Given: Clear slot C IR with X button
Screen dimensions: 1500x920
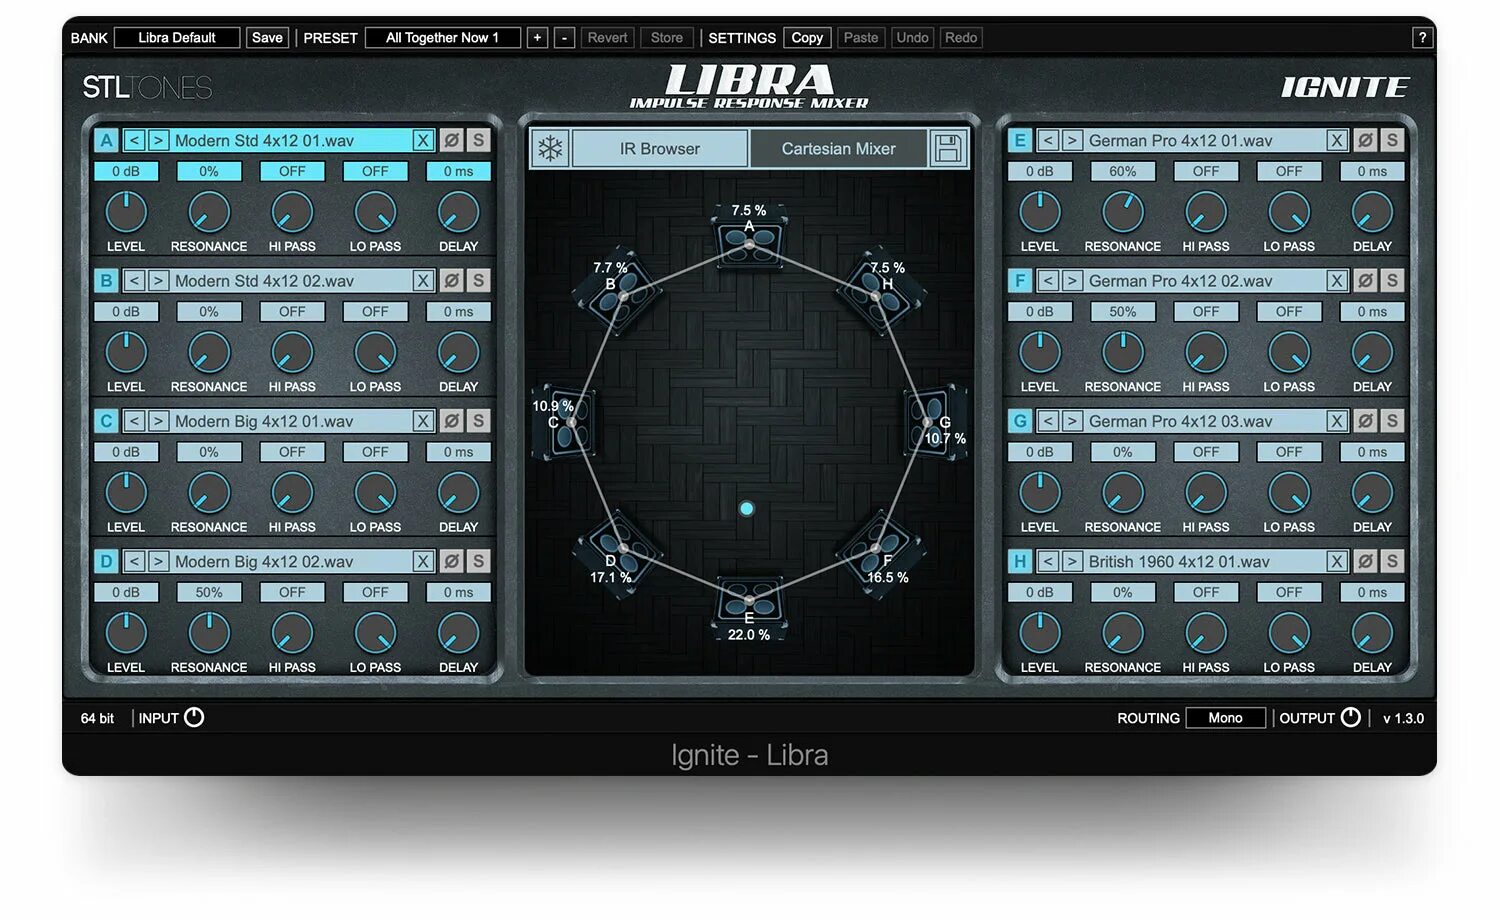Looking at the screenshot, I should [423, 421].
